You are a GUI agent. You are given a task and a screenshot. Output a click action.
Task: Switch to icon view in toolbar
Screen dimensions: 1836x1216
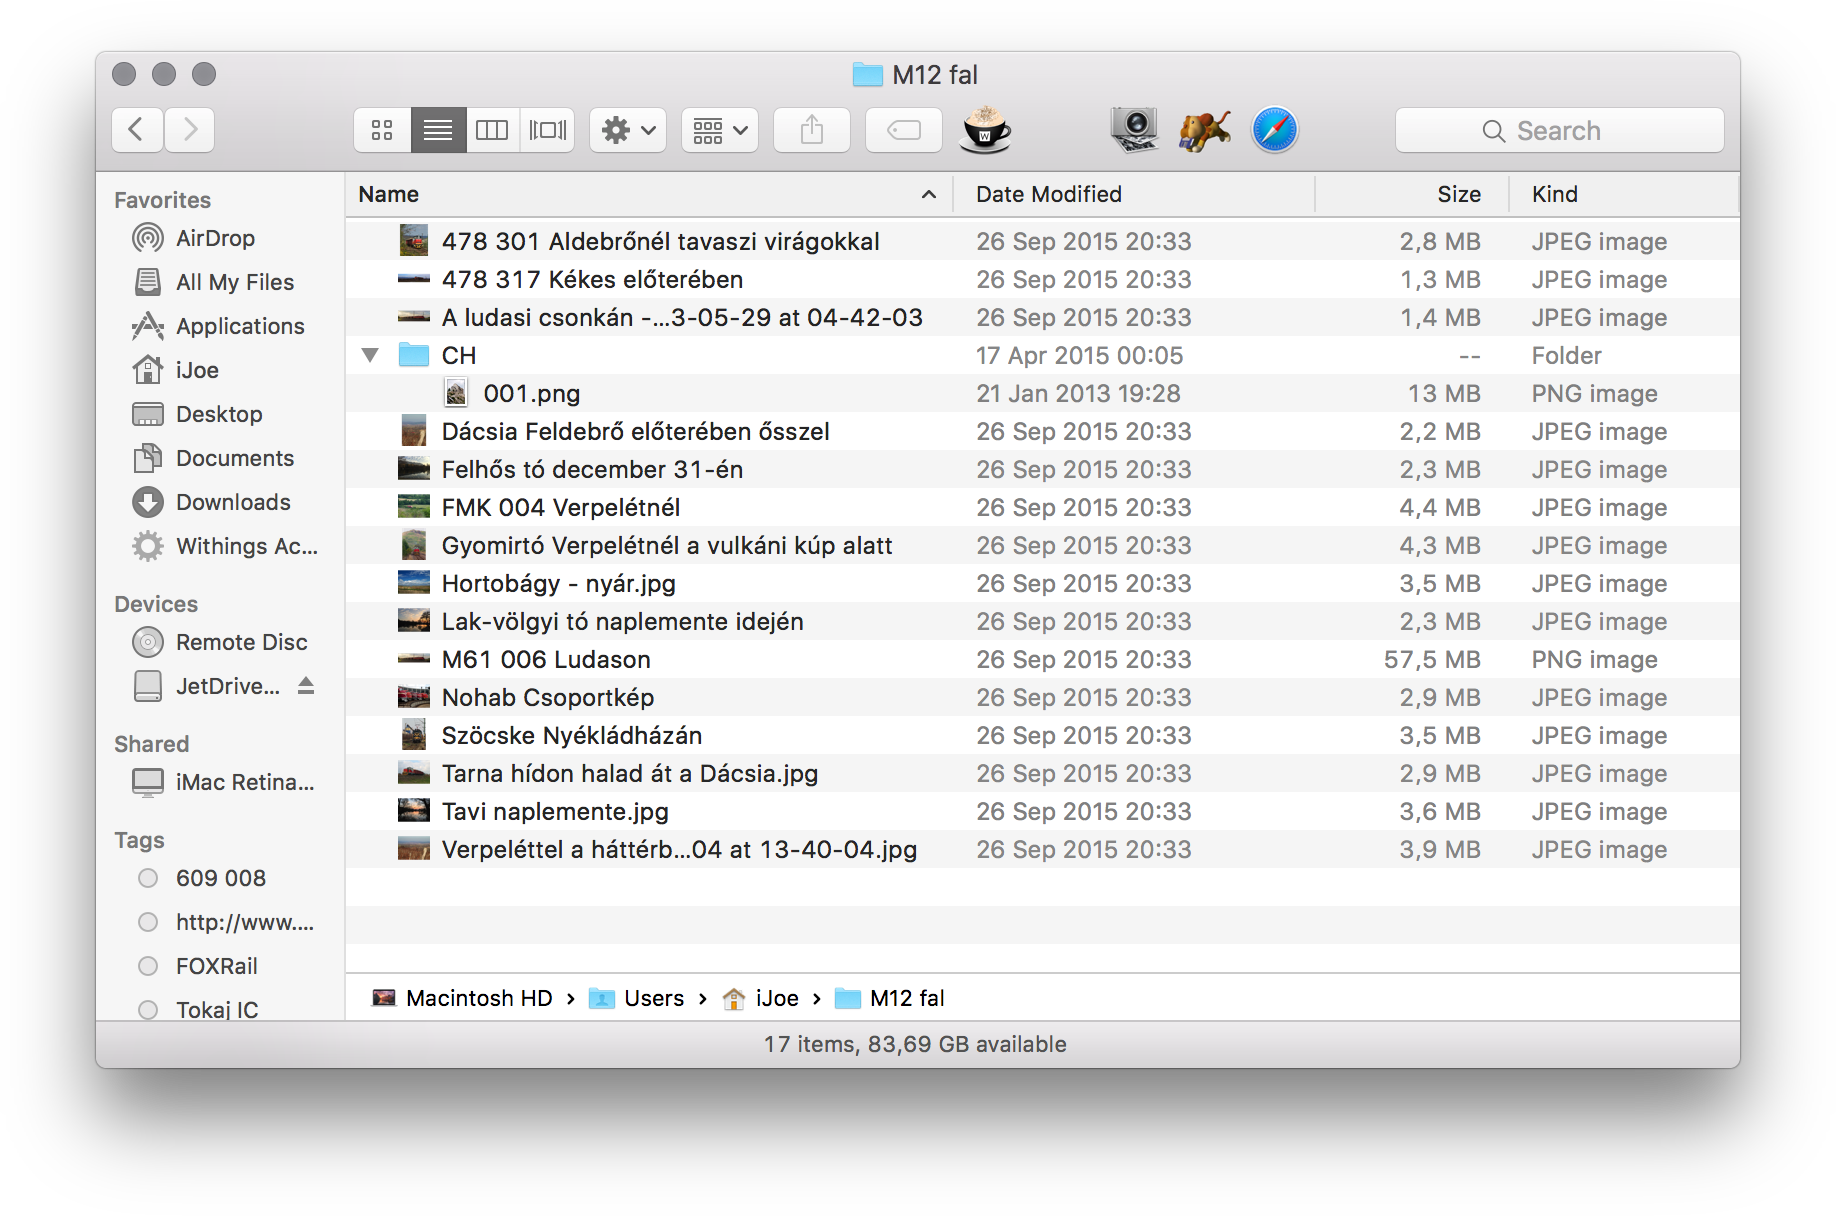pyautogui.click(x=382, y=130)
